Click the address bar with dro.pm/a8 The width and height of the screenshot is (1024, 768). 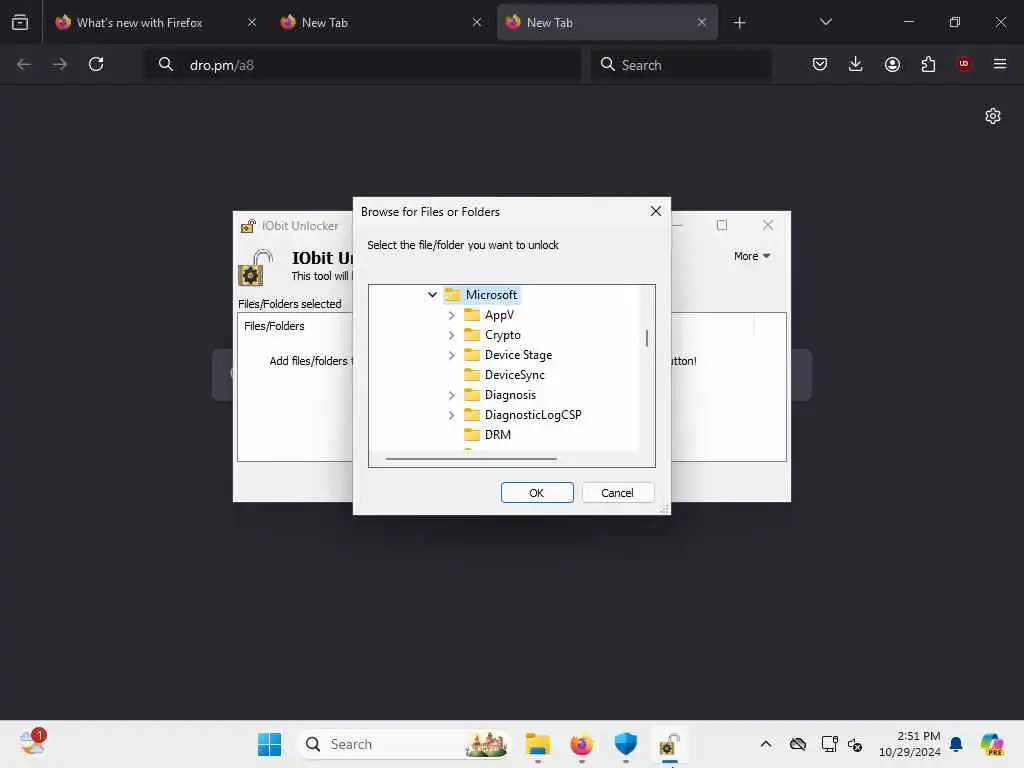coord(362,65)
